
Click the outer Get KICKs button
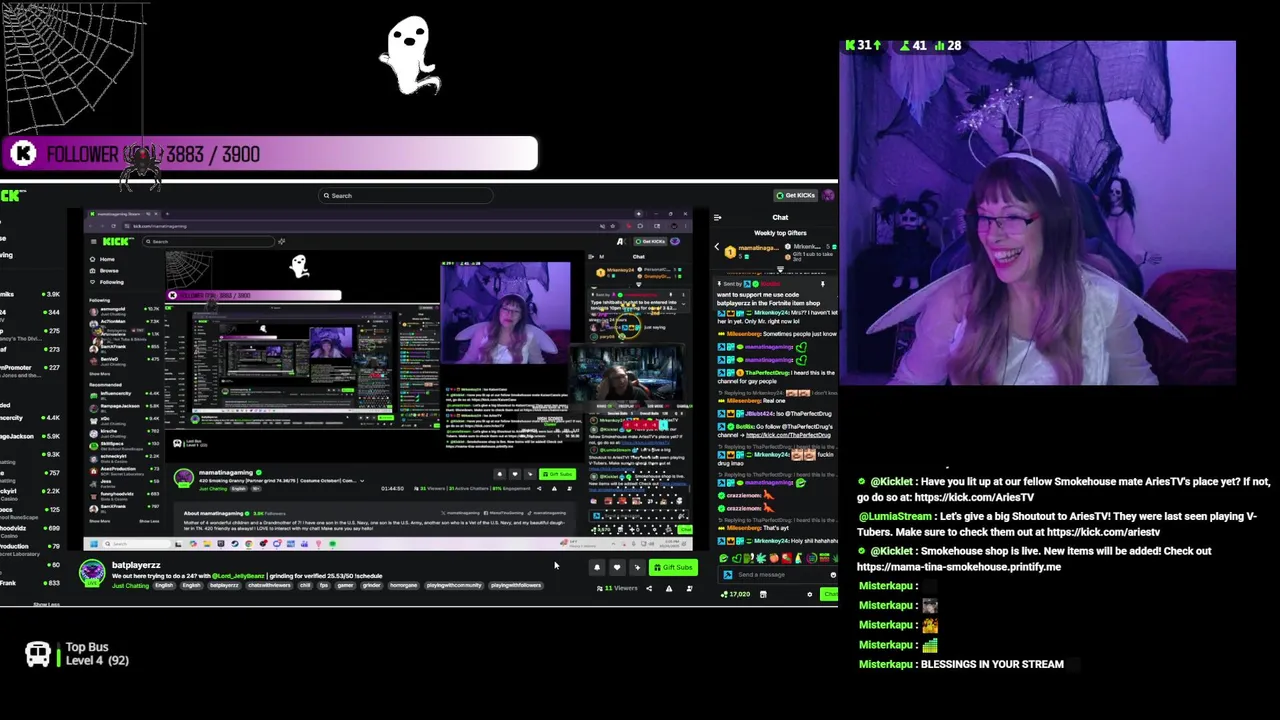click(x=797, y=195)
